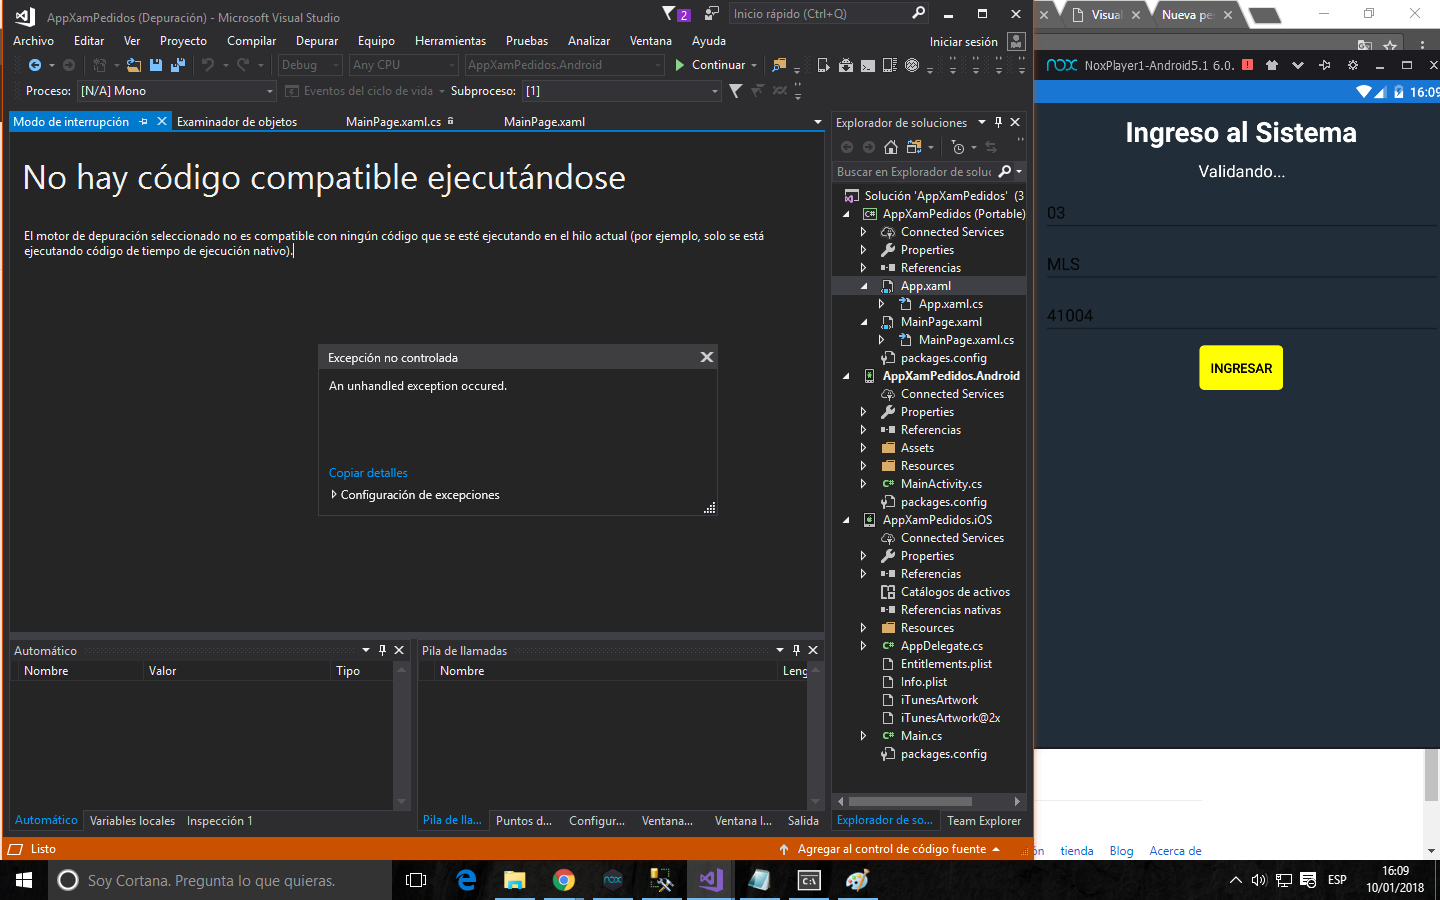Expand the MainPage.xaml tree node

864,321
